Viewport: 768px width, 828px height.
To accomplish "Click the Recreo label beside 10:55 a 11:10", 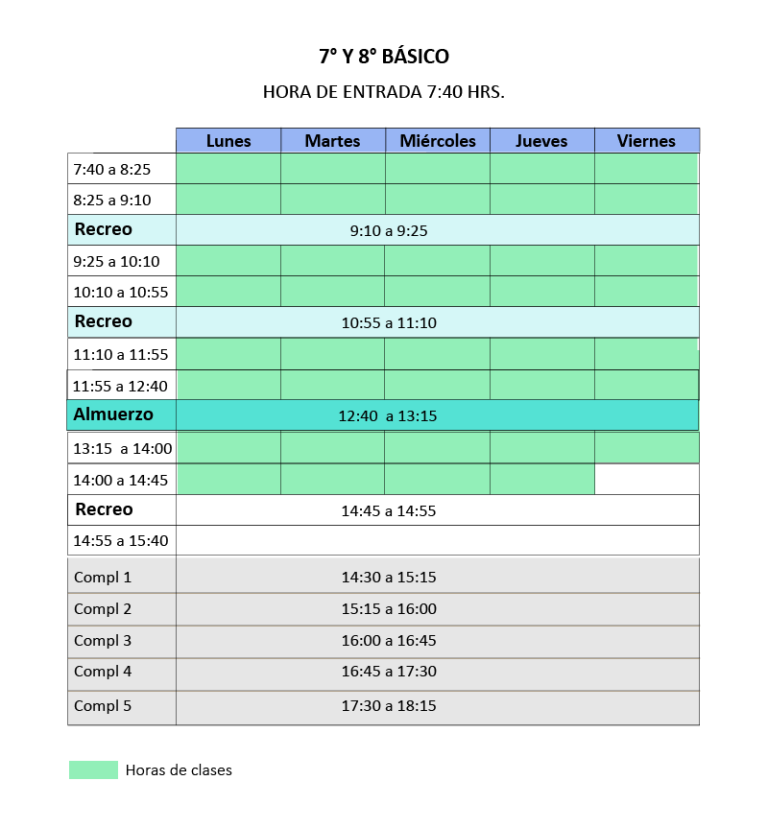I will pyautogui.click(x=104, y=321).
